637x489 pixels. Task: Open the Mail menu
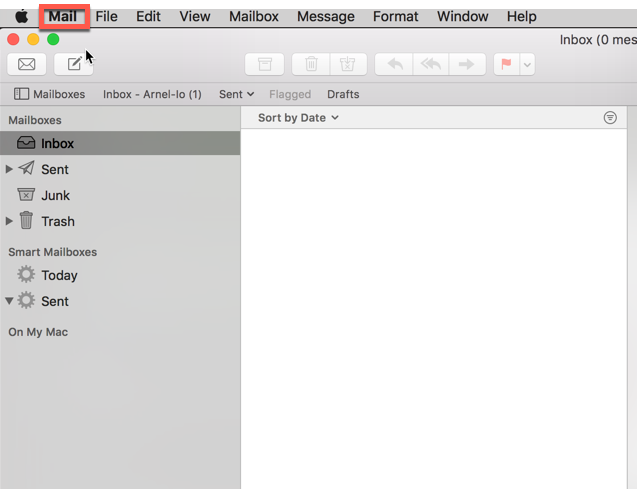63,17
